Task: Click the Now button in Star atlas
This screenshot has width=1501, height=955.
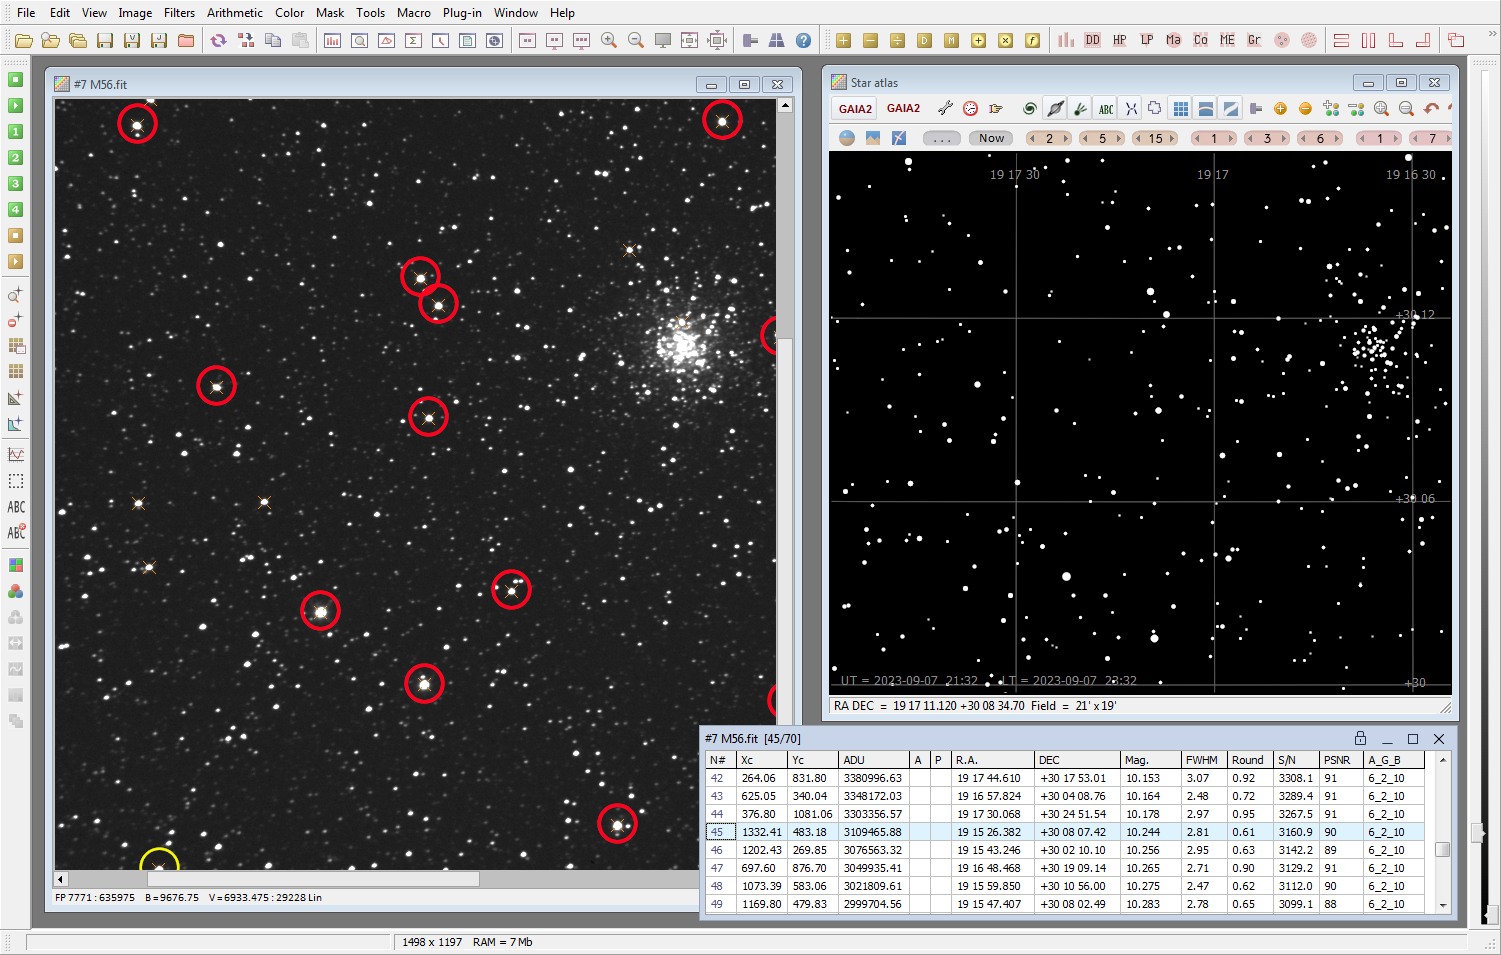Action: [991, 138]
